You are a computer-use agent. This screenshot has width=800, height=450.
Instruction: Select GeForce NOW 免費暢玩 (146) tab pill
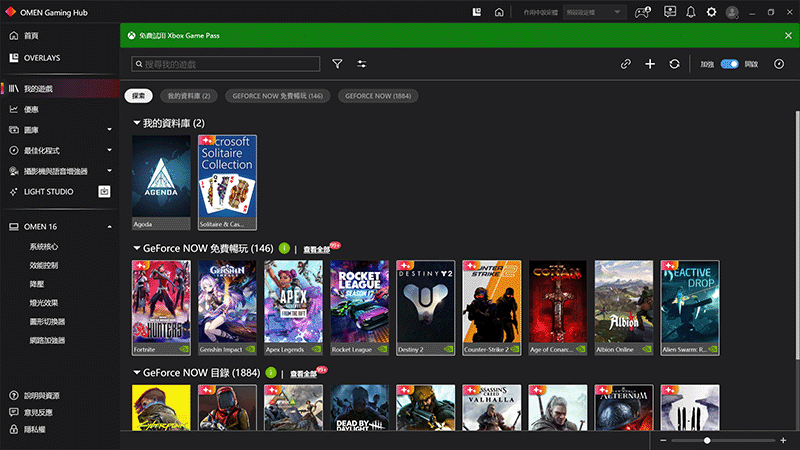point(278,96)
